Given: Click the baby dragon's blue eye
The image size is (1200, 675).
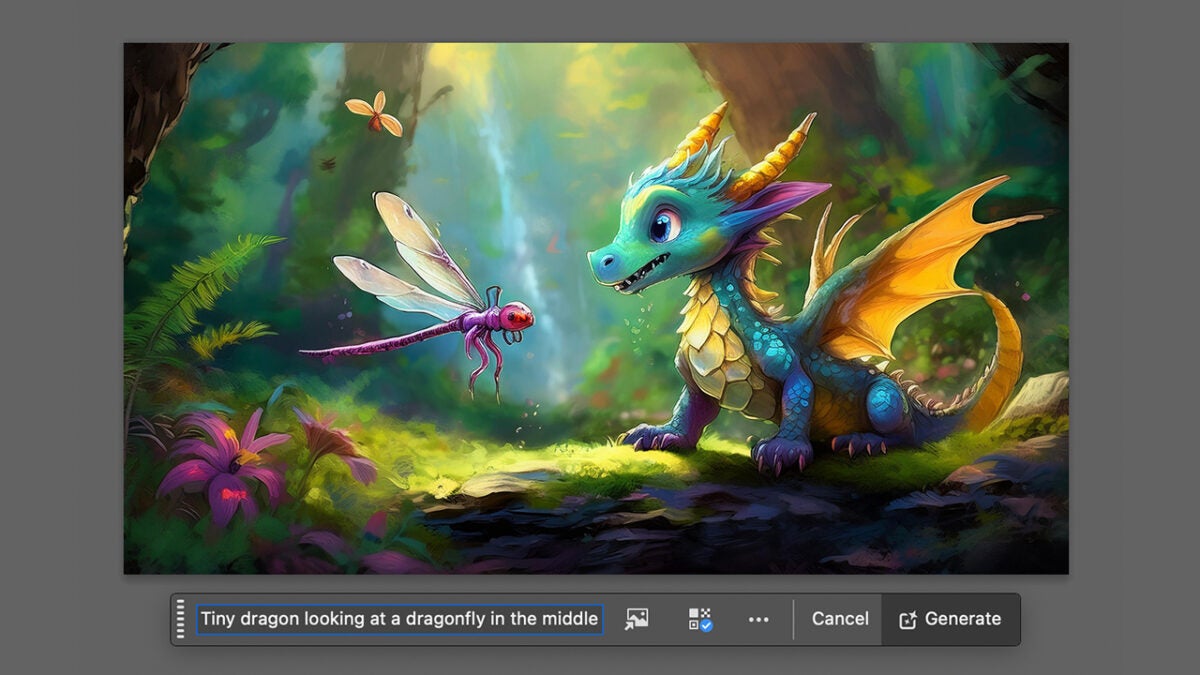Looking at the screenshot, I should tap(664, 226).
